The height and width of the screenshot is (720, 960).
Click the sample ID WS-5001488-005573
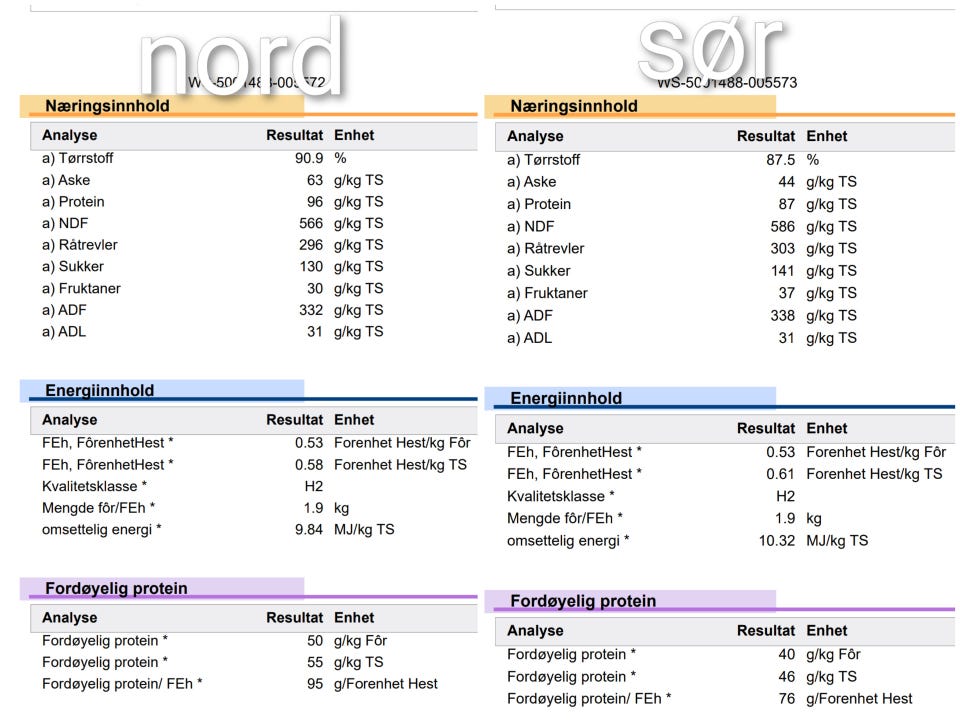click(x=727, y=83)
